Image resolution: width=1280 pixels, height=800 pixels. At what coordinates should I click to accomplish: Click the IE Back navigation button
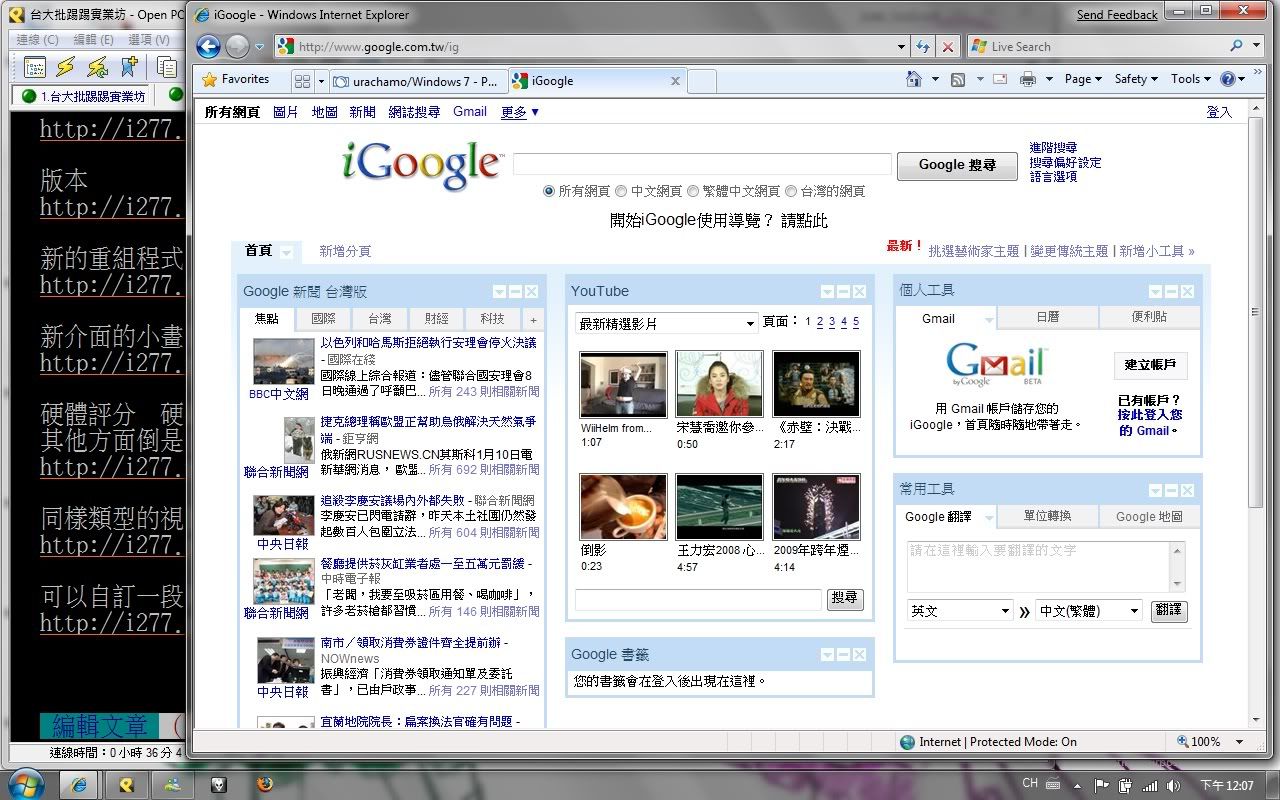[x=208, y=46]
